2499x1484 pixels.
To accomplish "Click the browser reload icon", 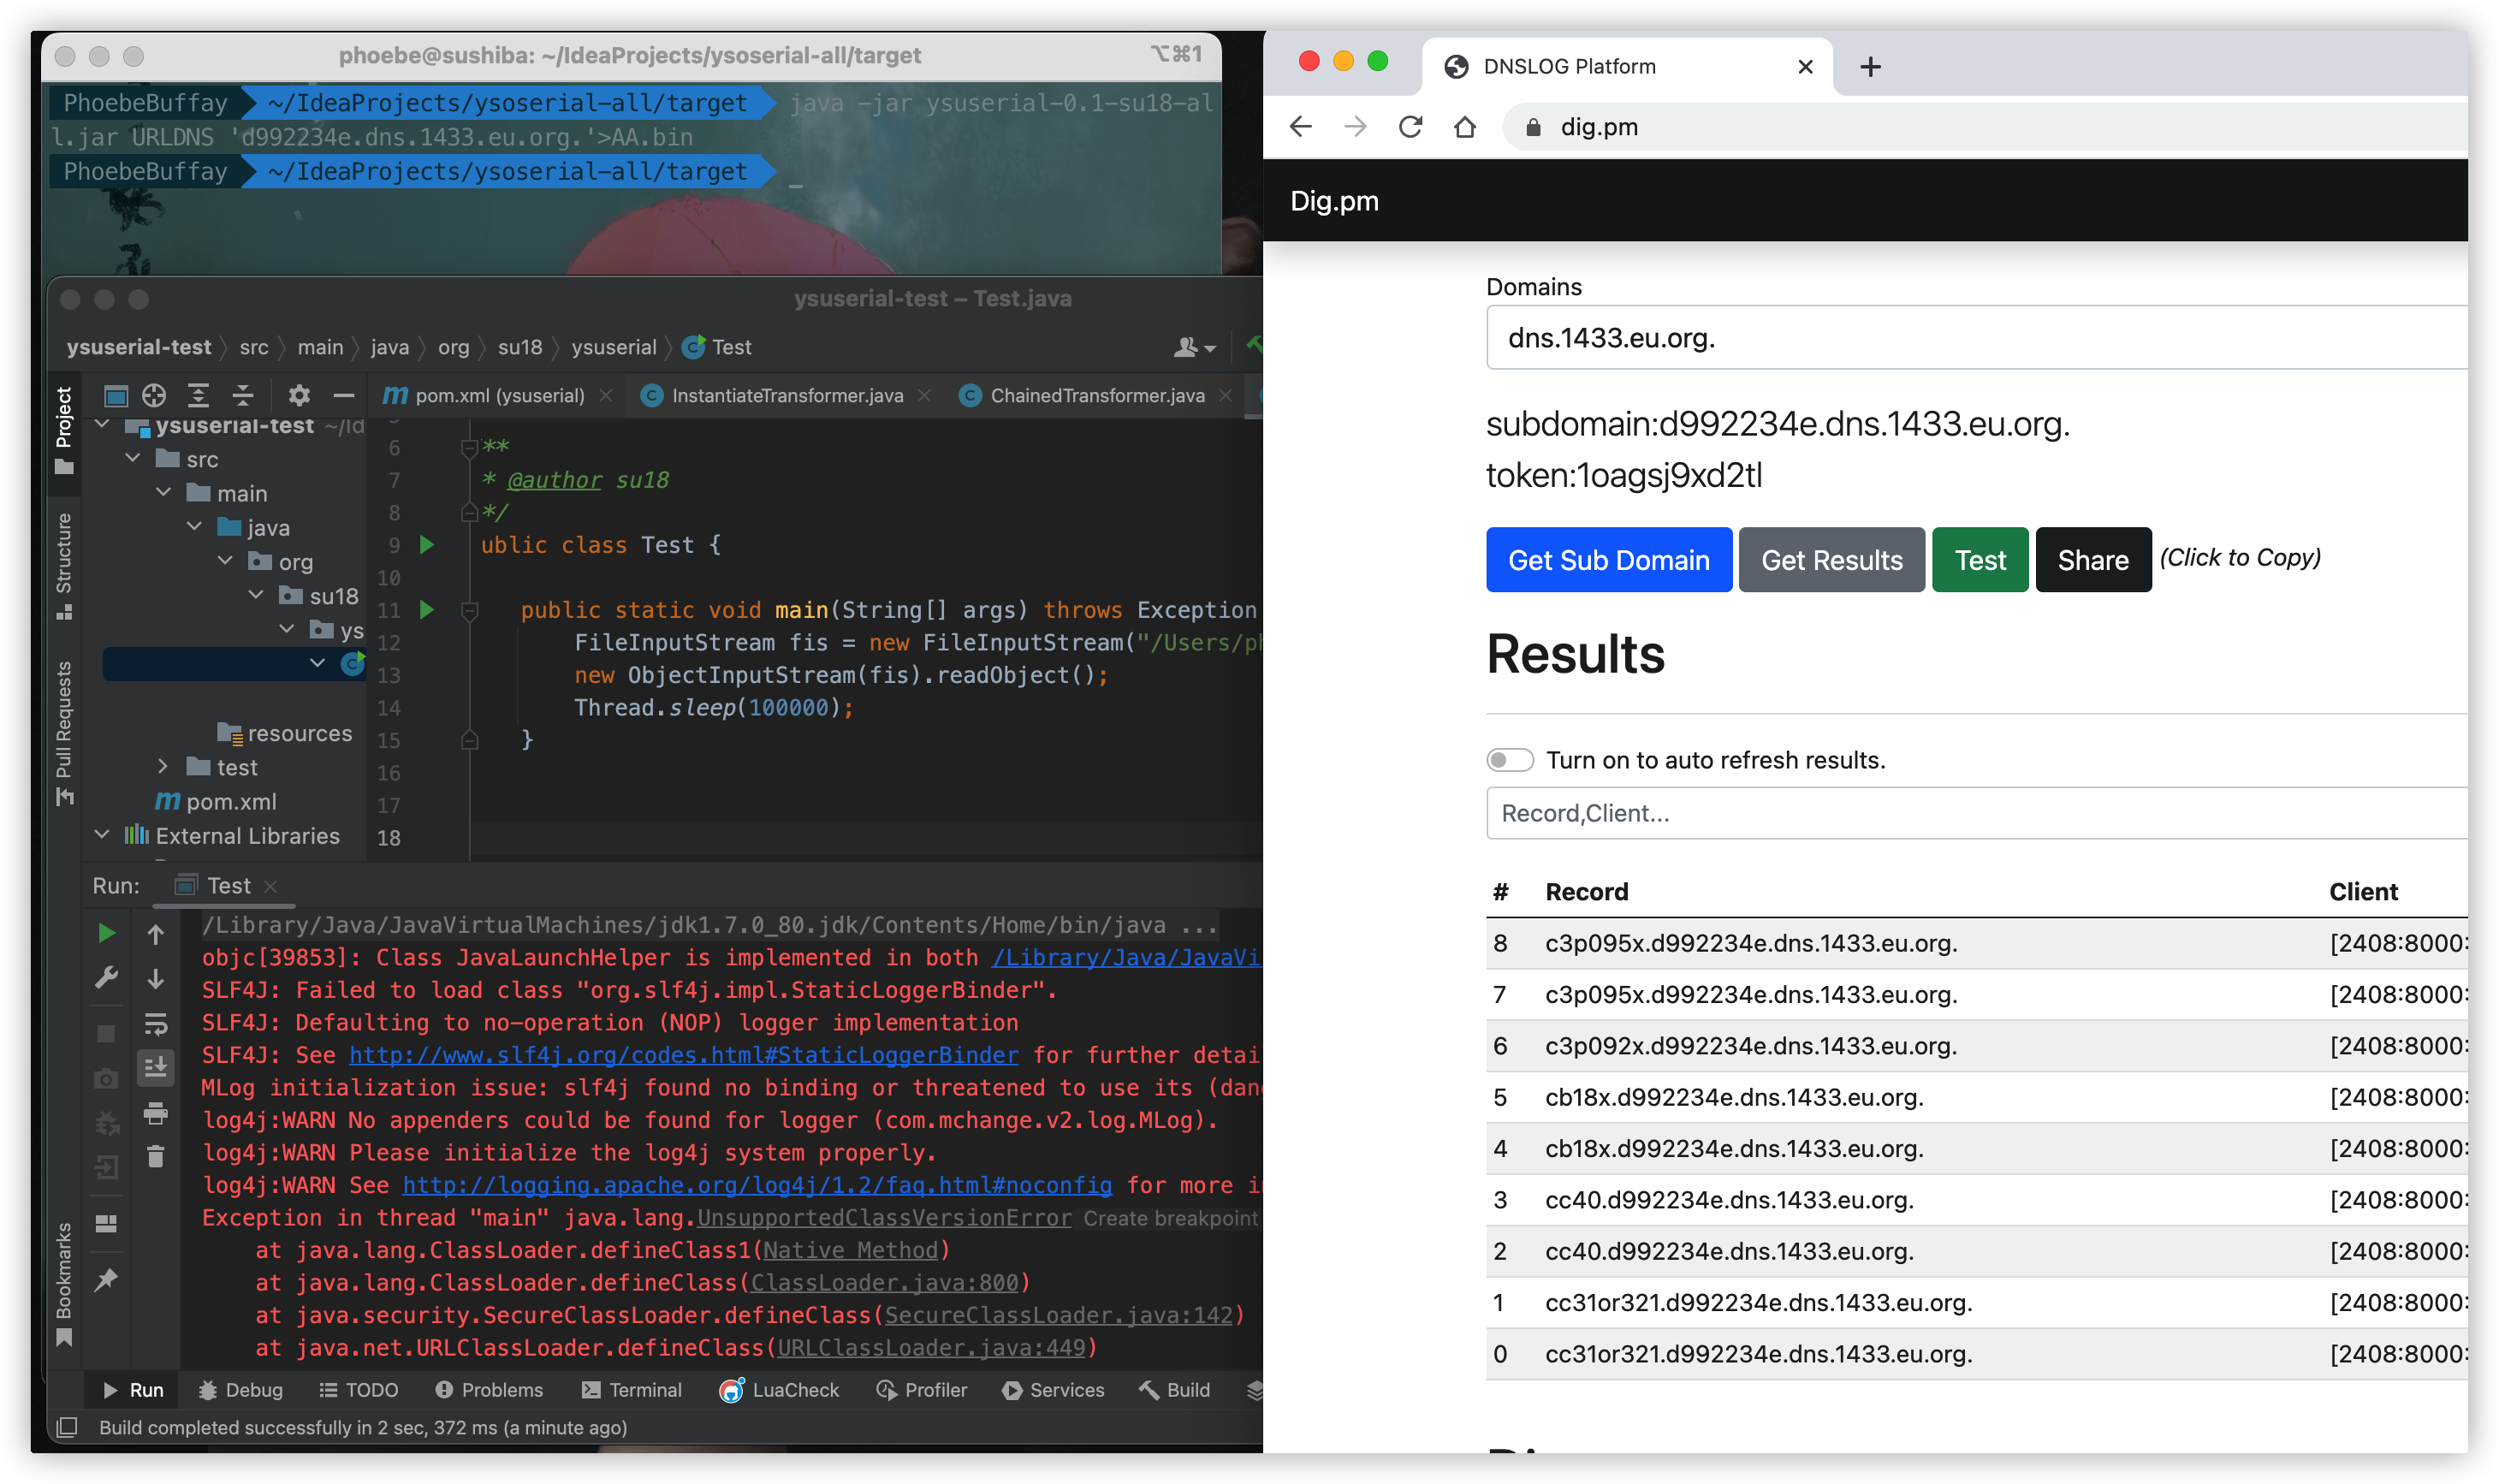I will (x=1410, y=127).
